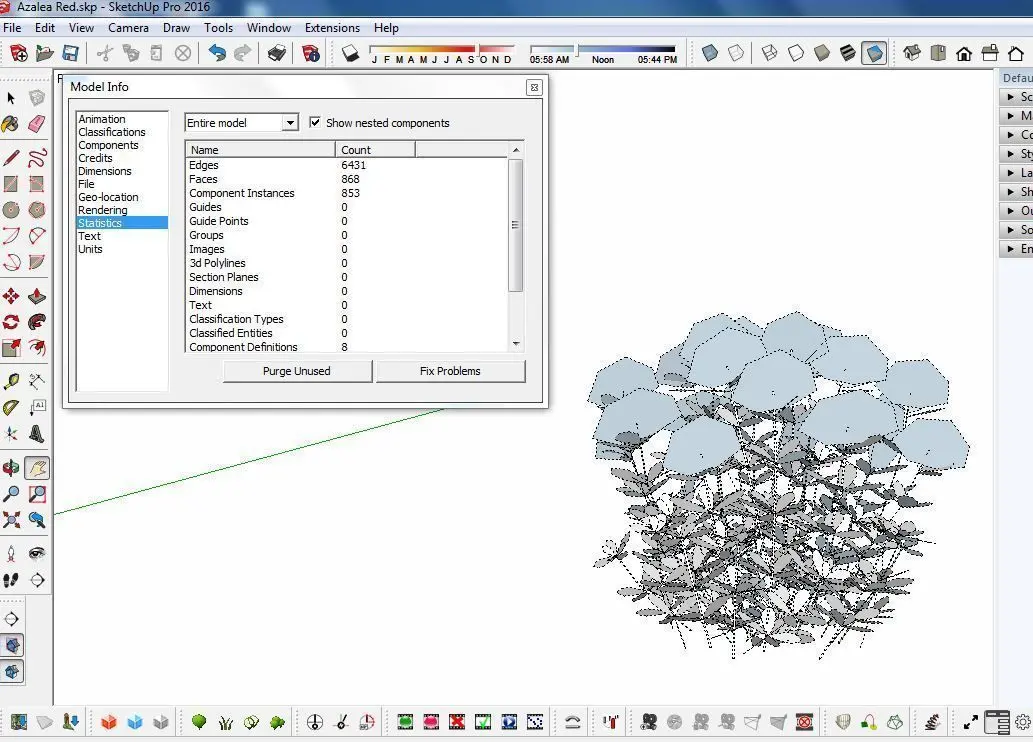Expand the Sc tray panel
The width and height of the screenshot is (1033, 742).
(1017, 96)
